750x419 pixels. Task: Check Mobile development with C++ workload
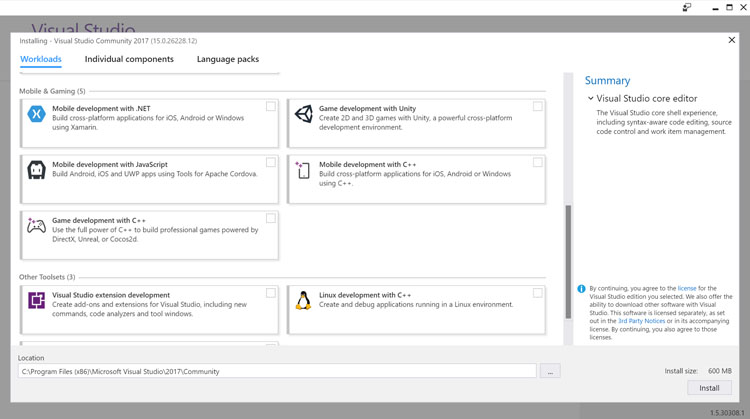[x=538, y=162]
